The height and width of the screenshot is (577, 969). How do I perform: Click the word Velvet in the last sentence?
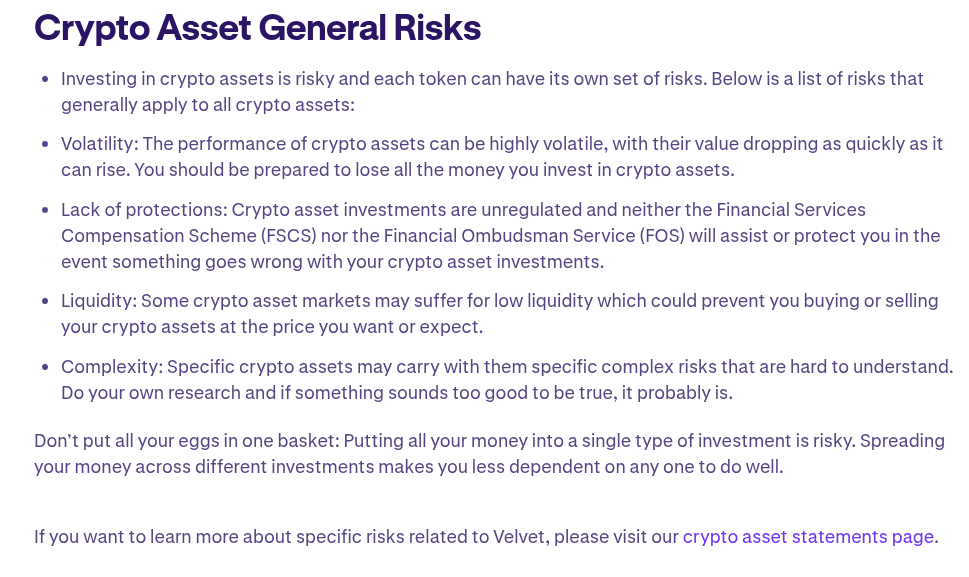click(518, 537)
